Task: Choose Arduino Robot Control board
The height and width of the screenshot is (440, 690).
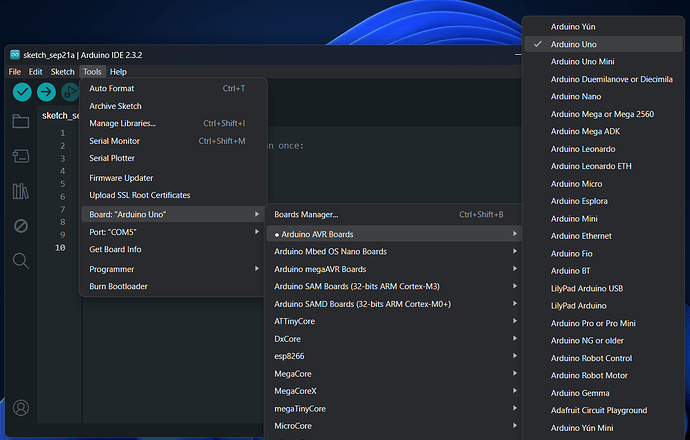Action: [603, 358]
